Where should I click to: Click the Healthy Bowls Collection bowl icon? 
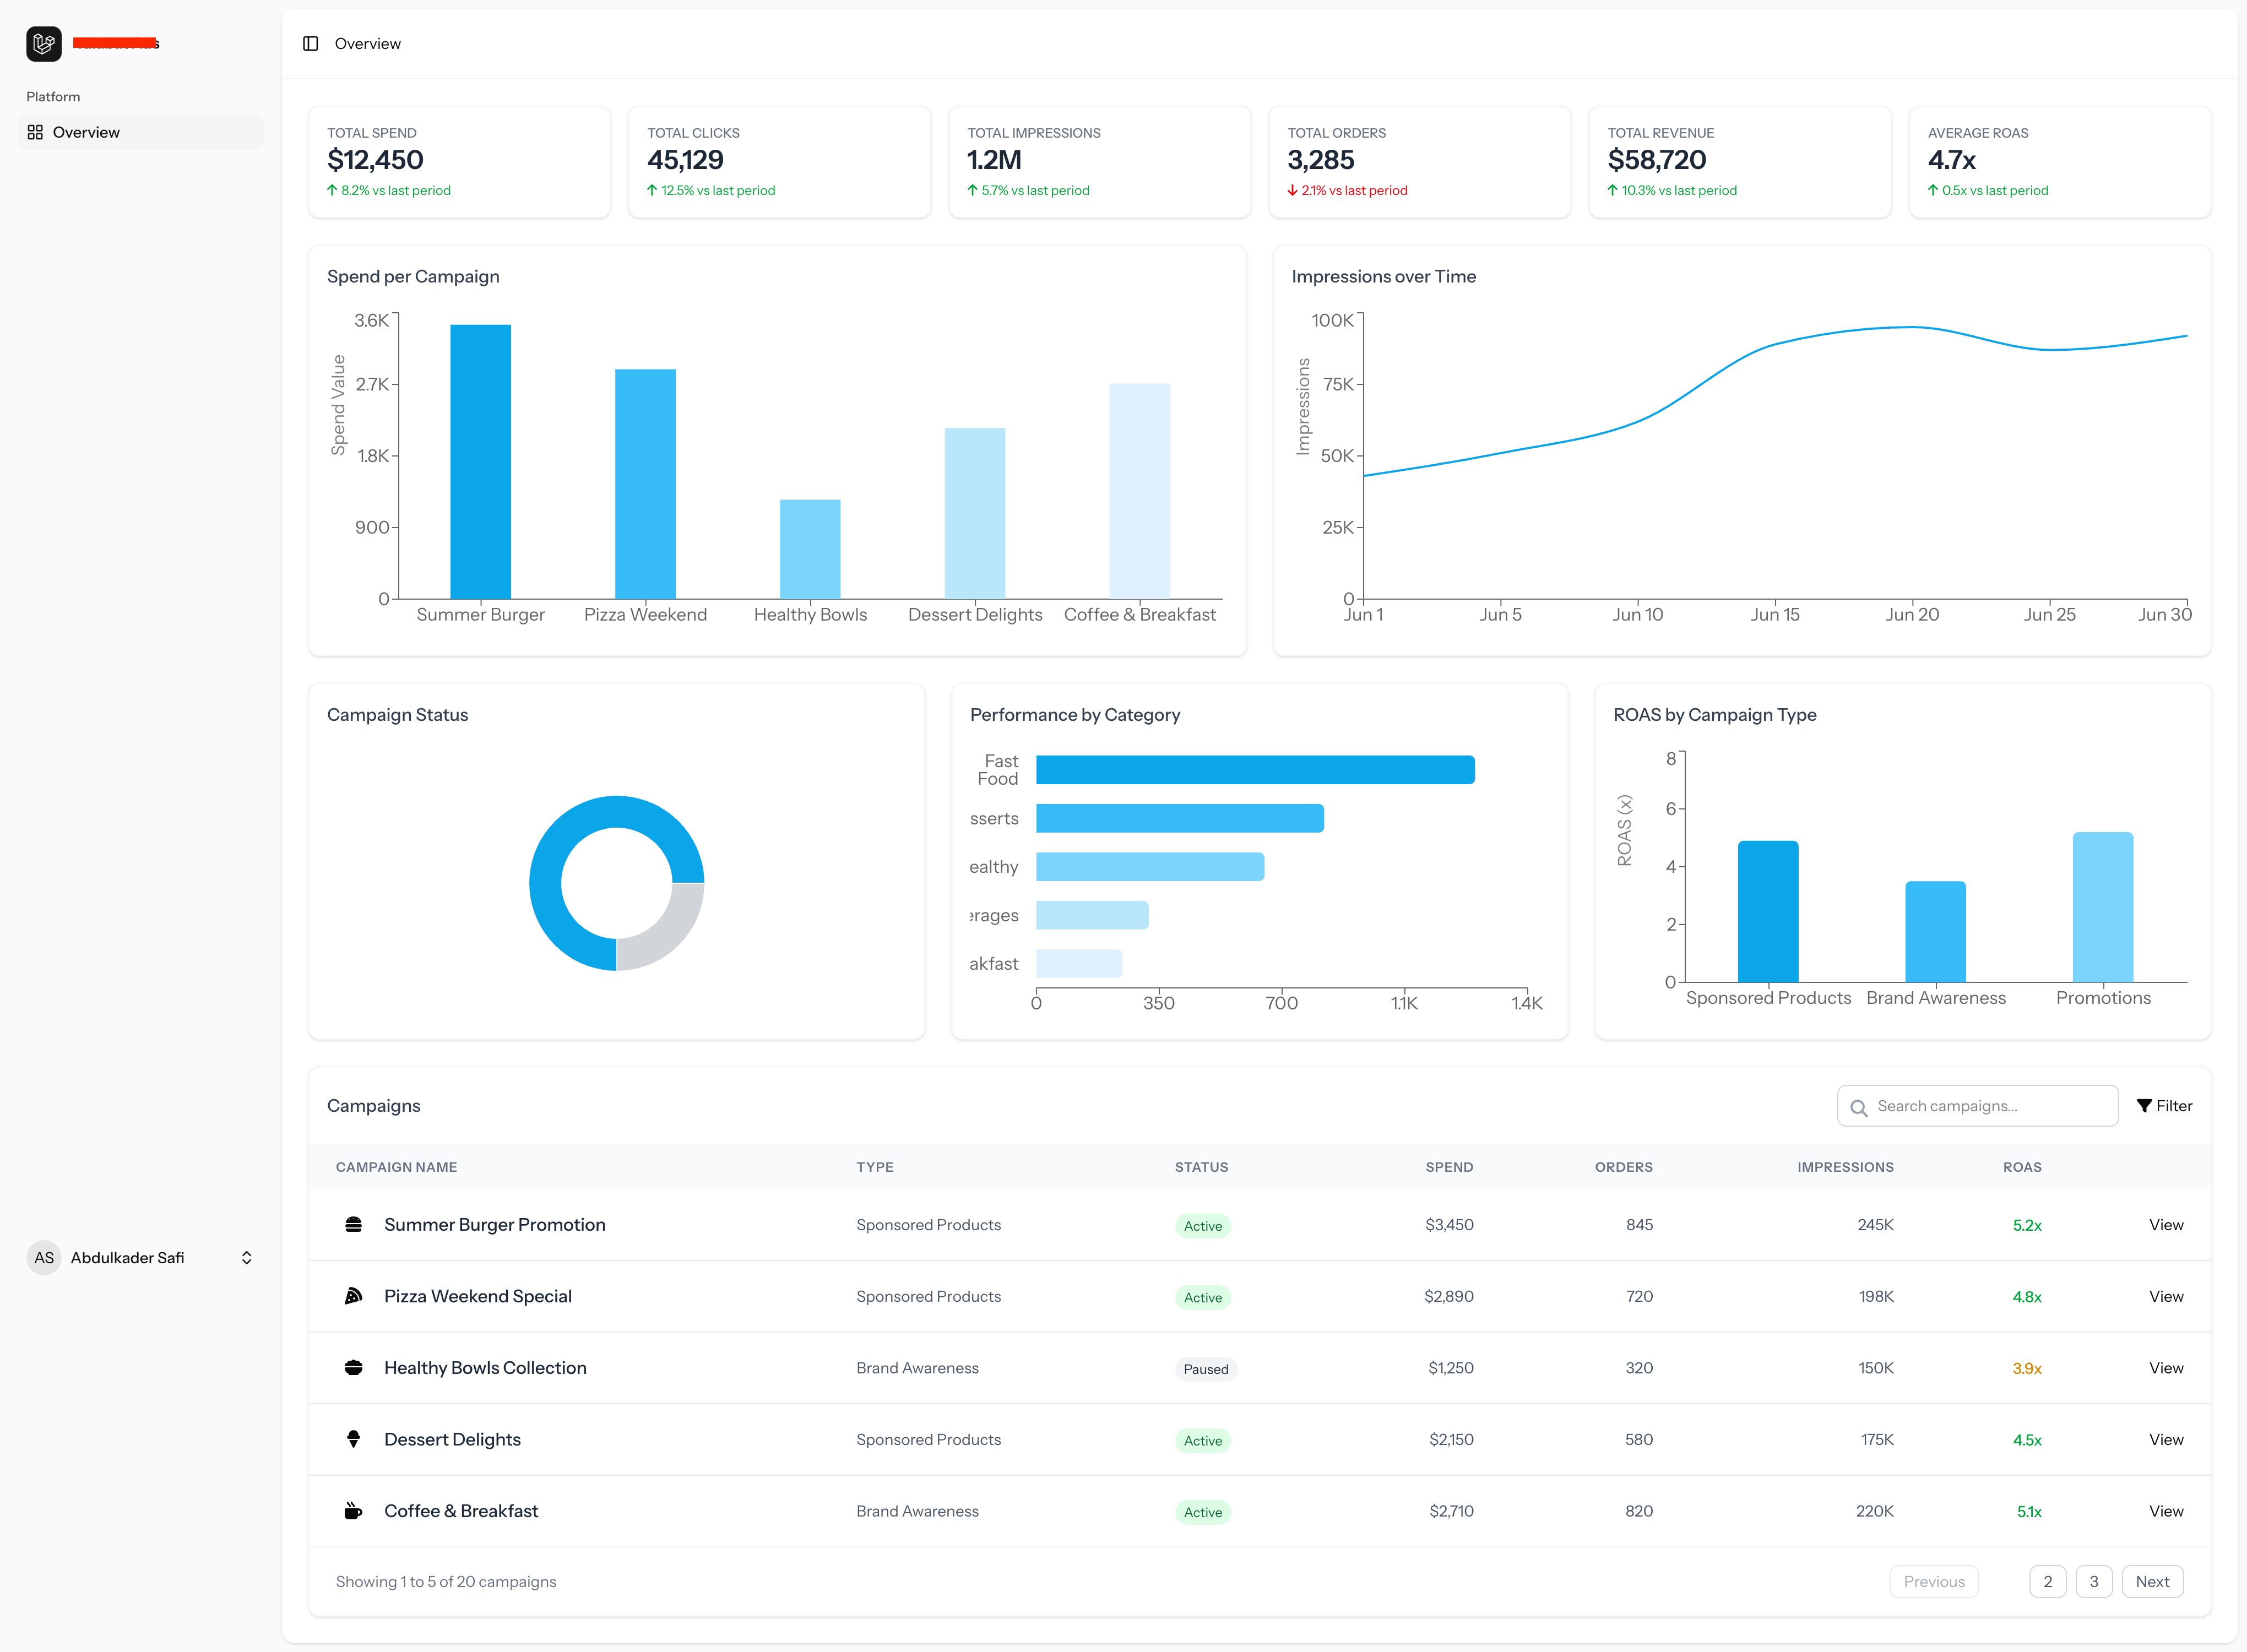353,1368
